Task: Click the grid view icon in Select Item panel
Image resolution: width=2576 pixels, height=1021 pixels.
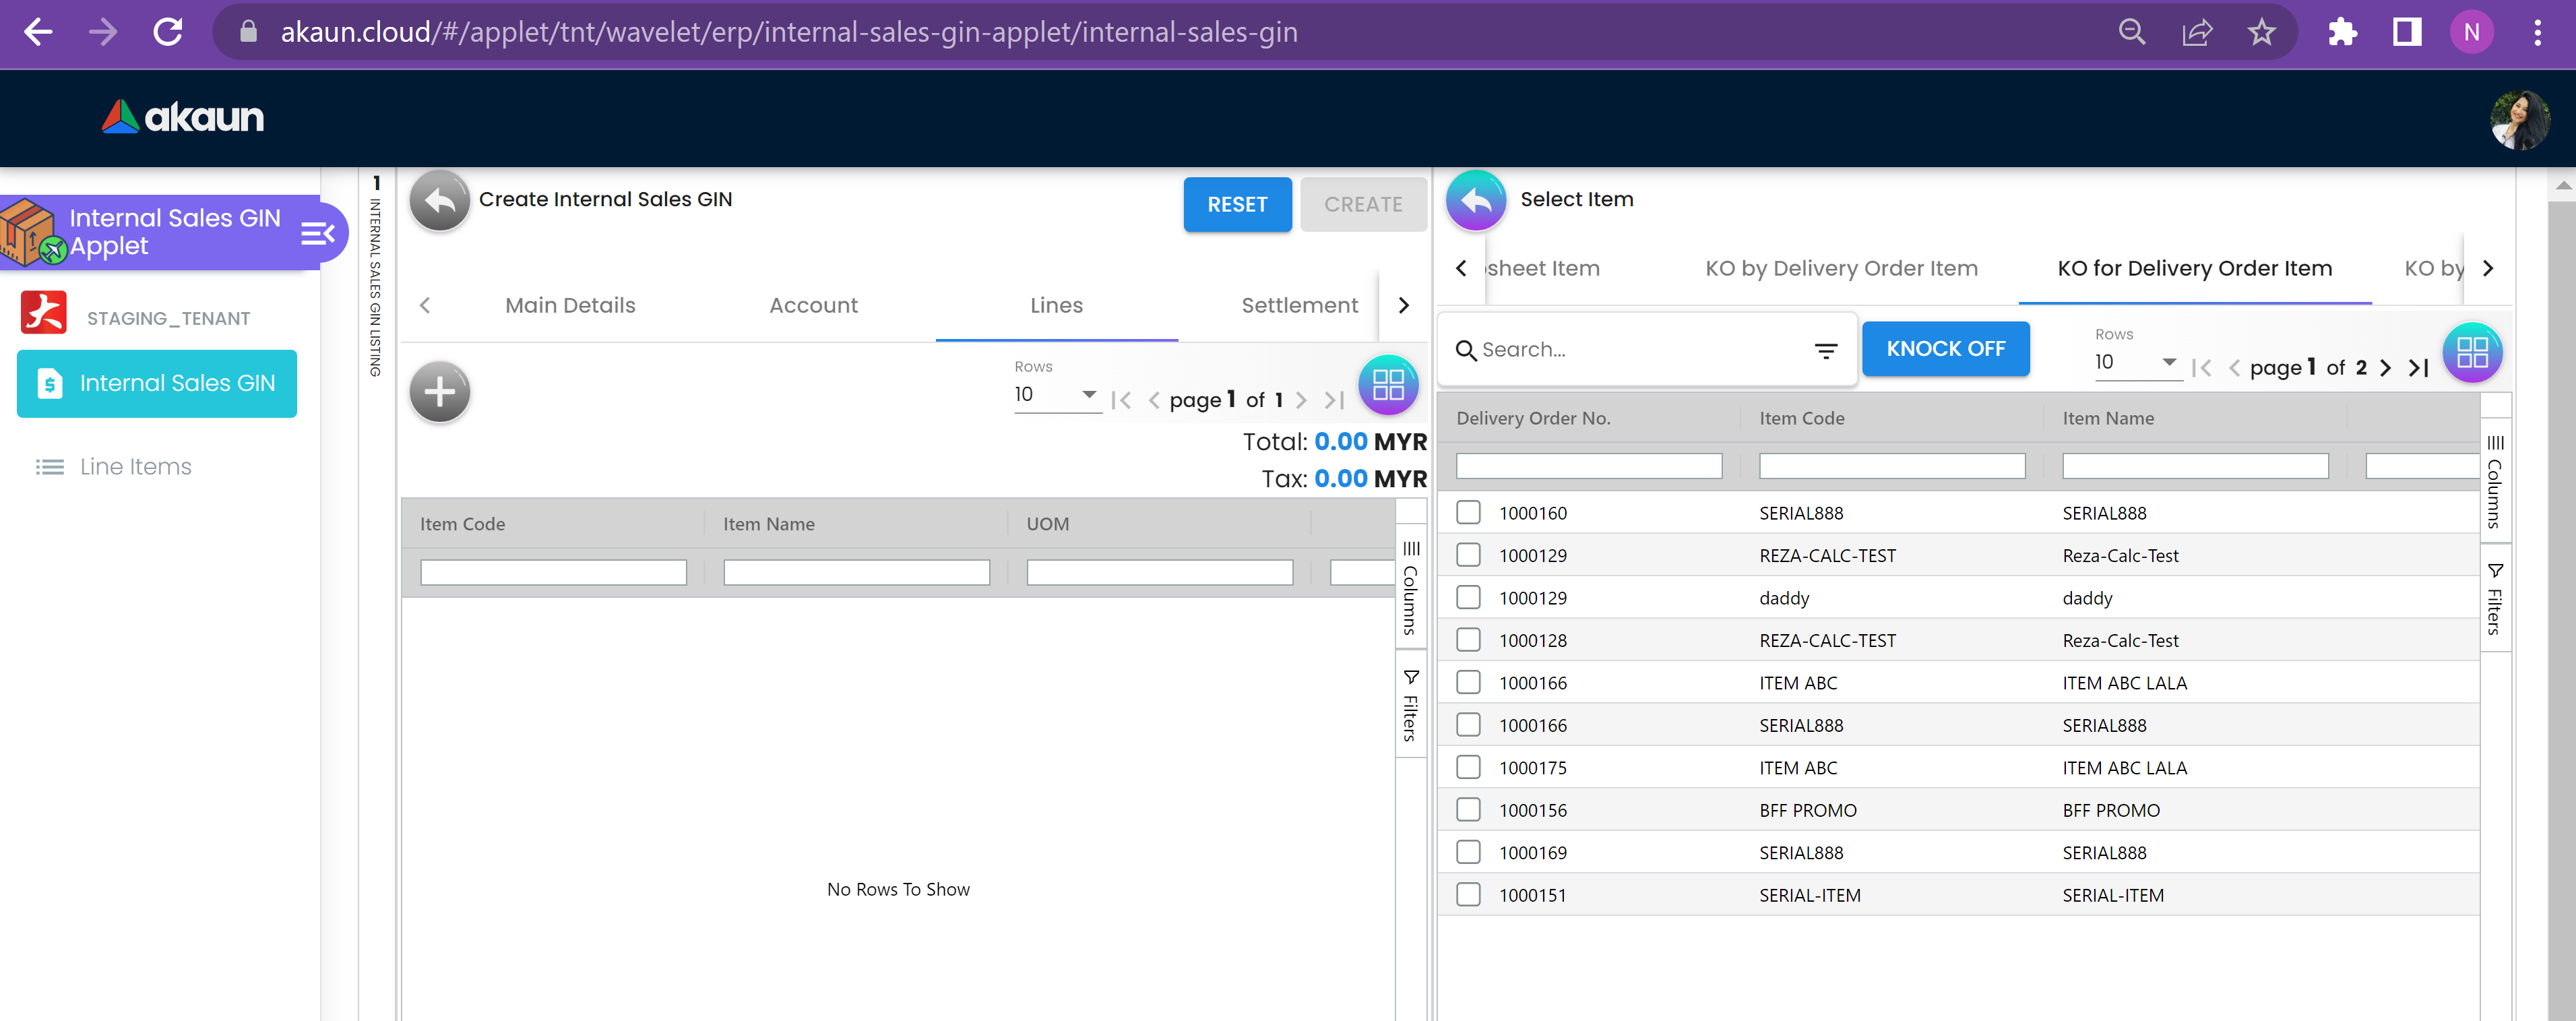Action: click(2471, 352)
